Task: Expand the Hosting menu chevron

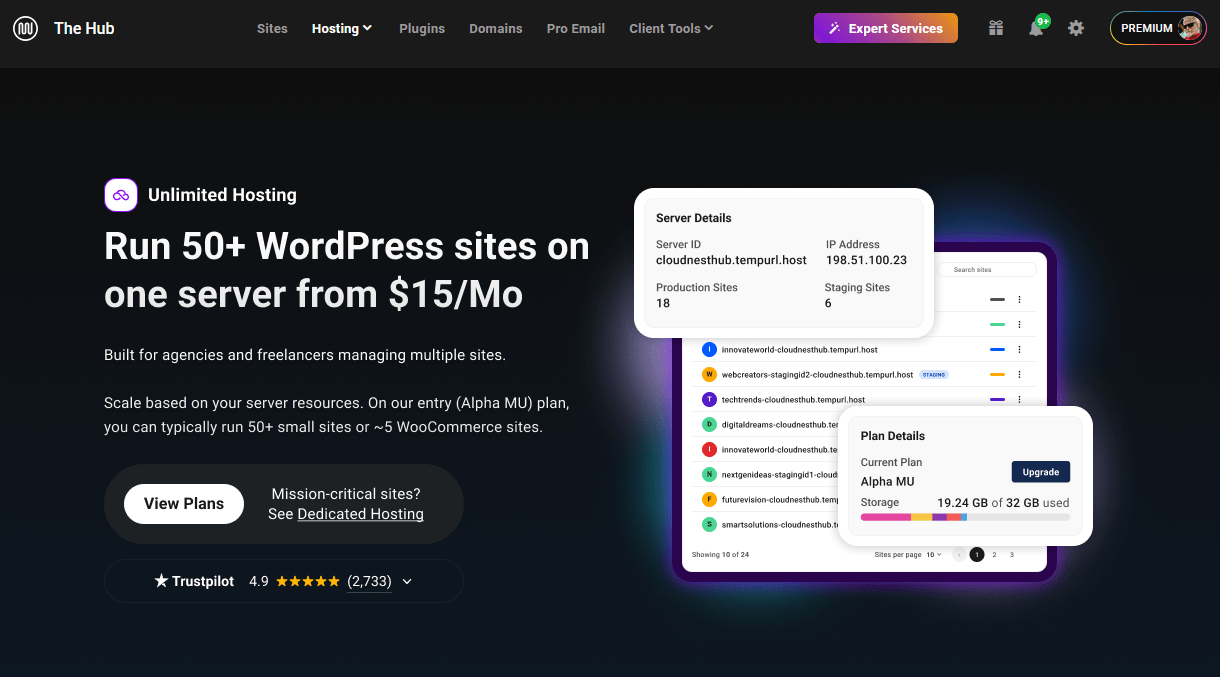Action: 368,28
